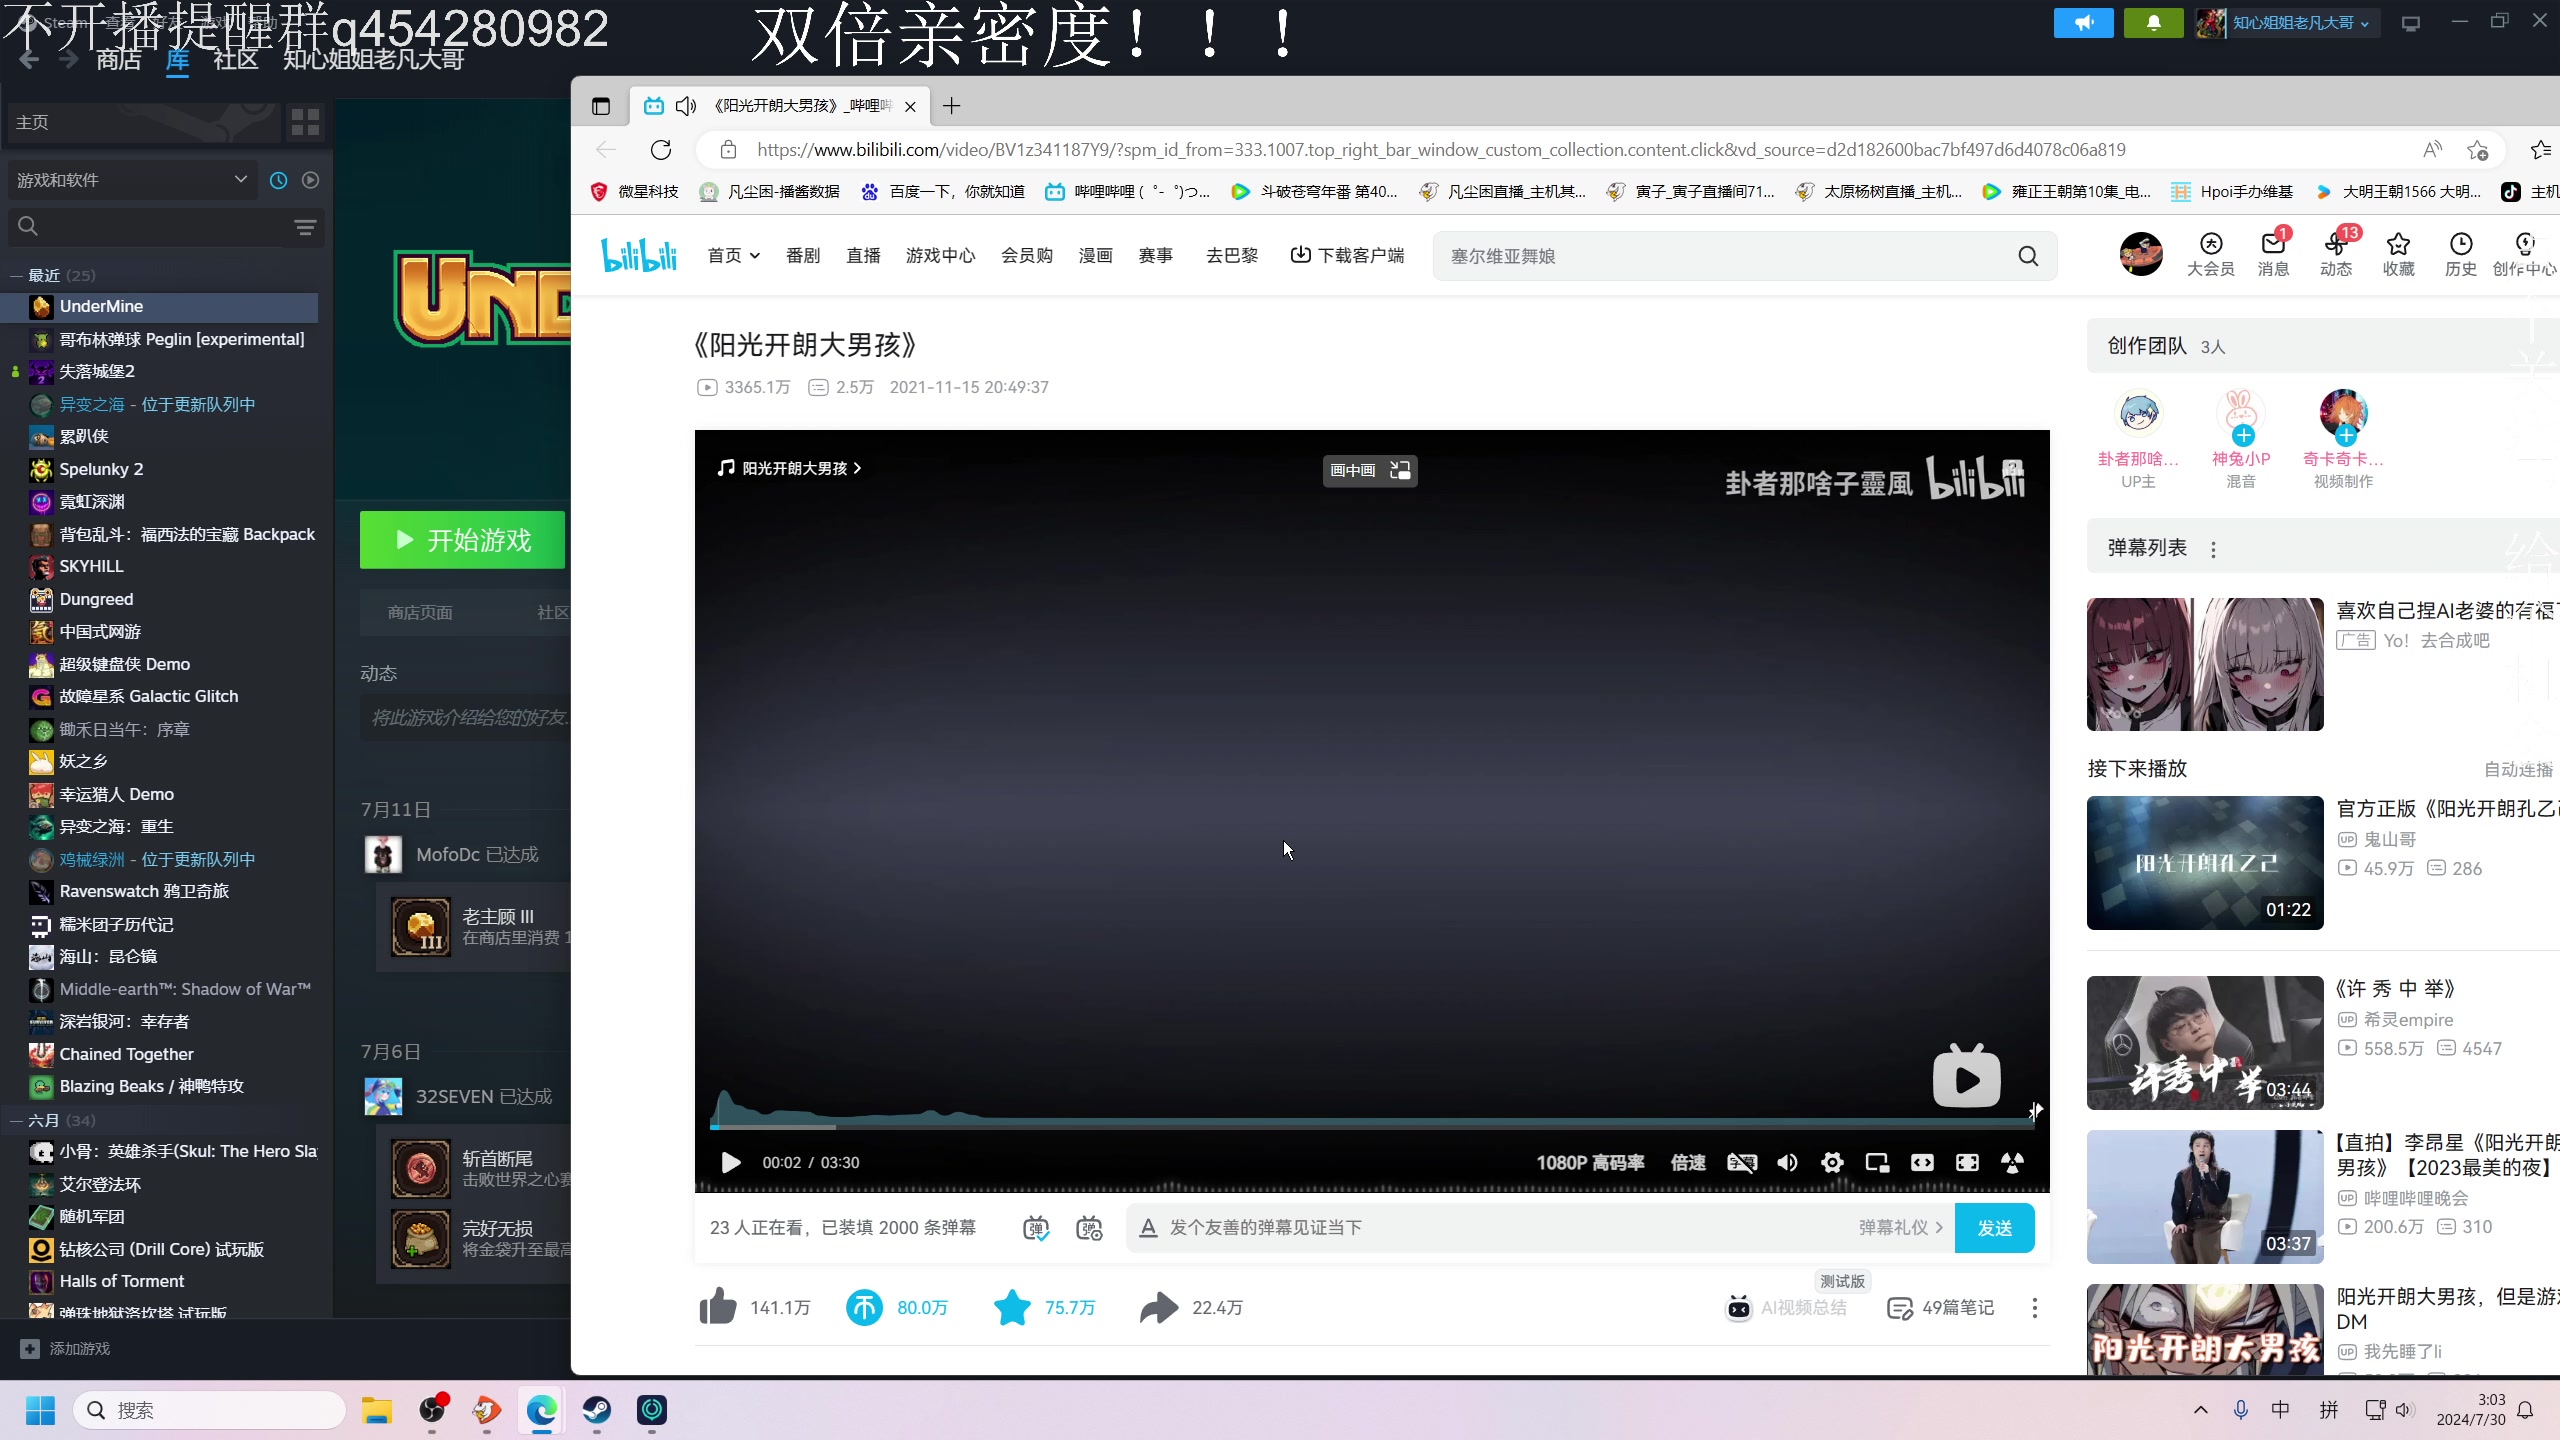Open more options below the video
This screenshot has height=1440, width=2560.
click(x=2034, y=1307)
